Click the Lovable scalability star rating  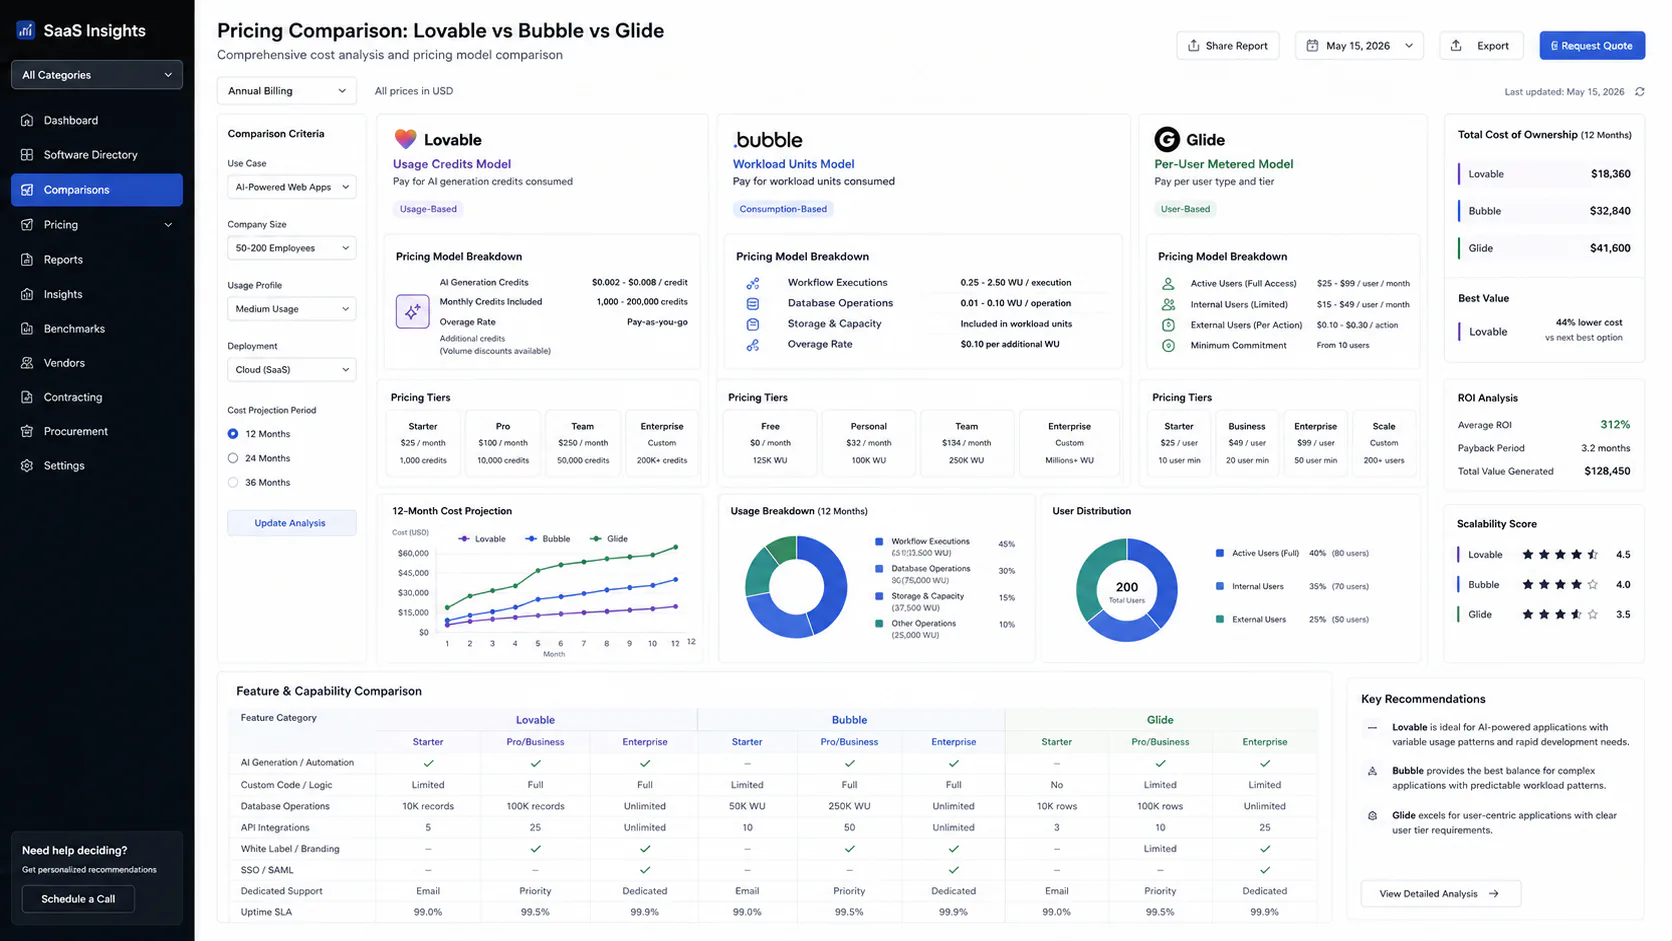(x=1560, y=554)
